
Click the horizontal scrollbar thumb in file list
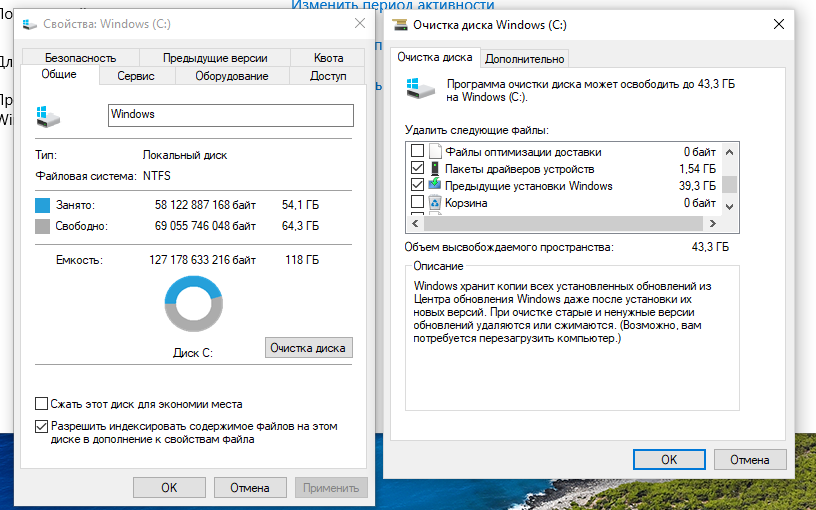(564, 223)
